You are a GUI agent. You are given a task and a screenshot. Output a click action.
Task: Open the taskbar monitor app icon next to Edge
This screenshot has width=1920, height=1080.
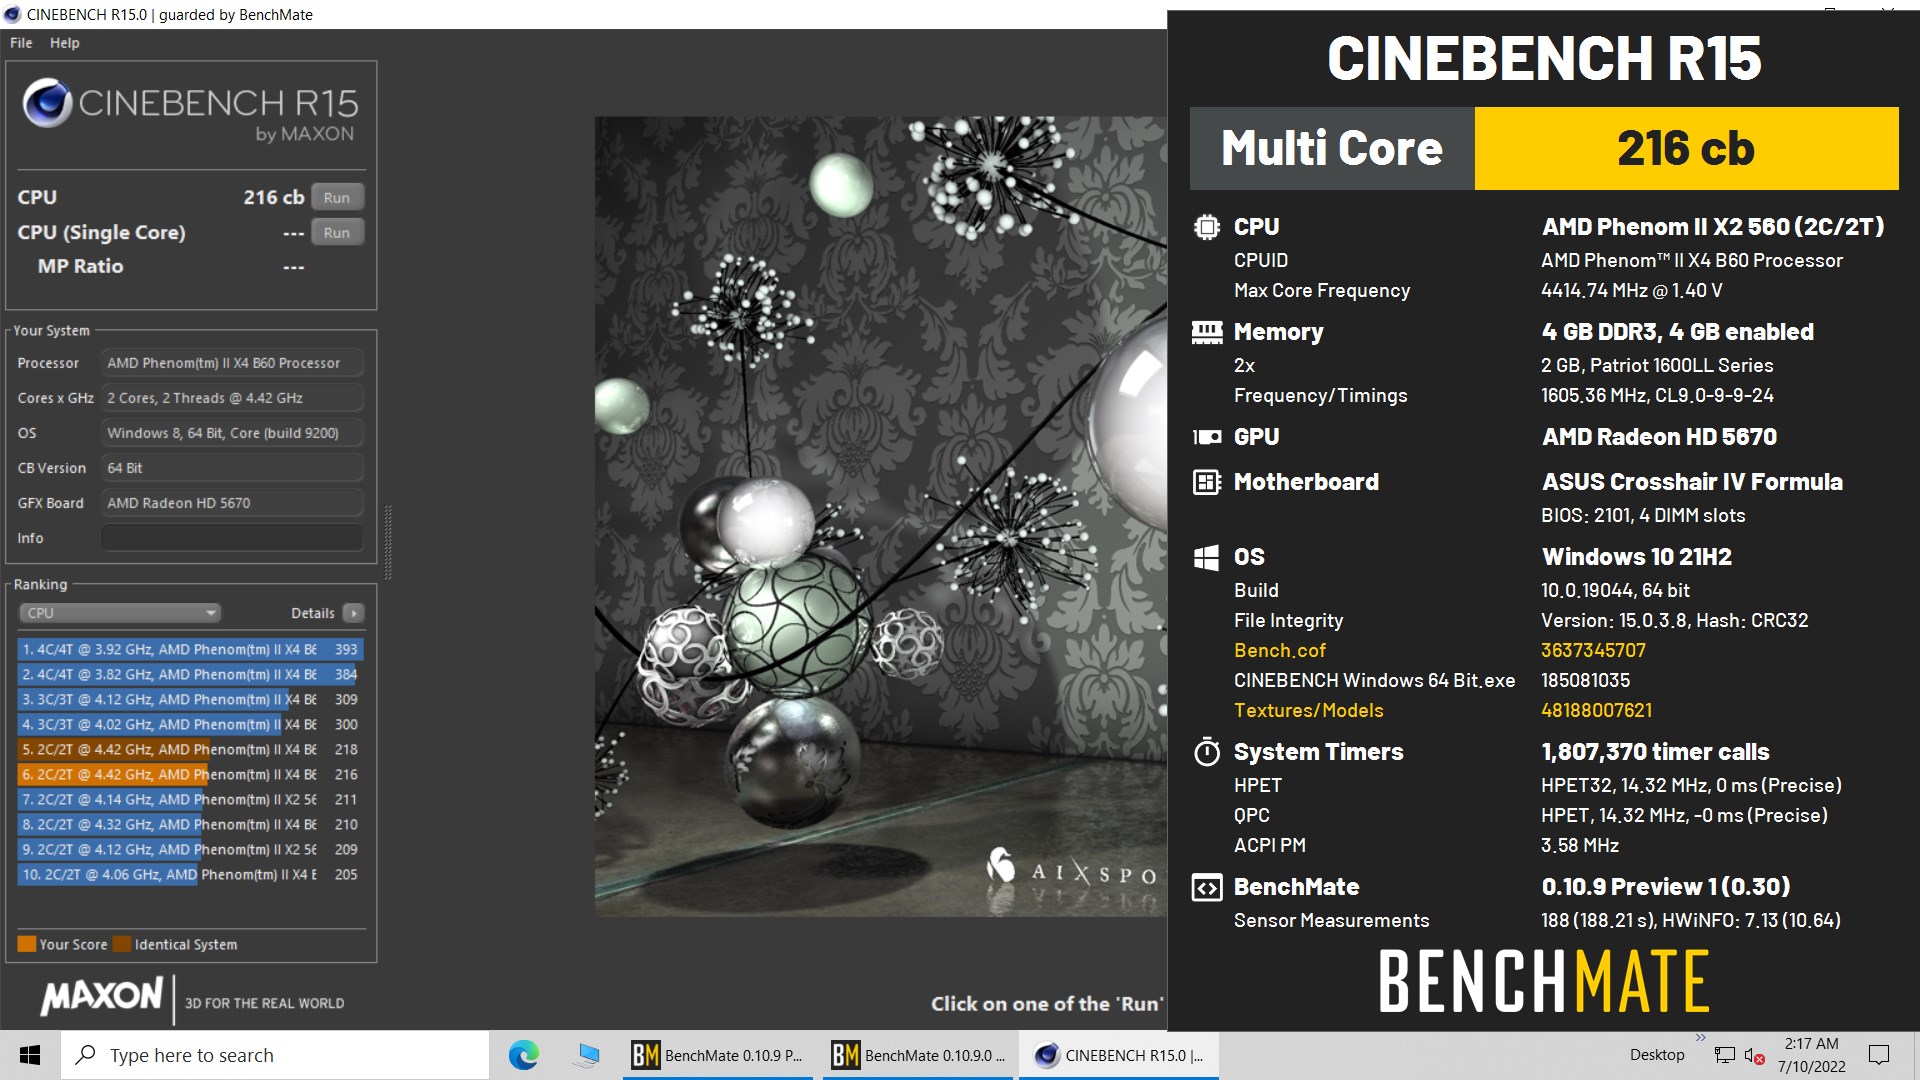pos(587,1055)
